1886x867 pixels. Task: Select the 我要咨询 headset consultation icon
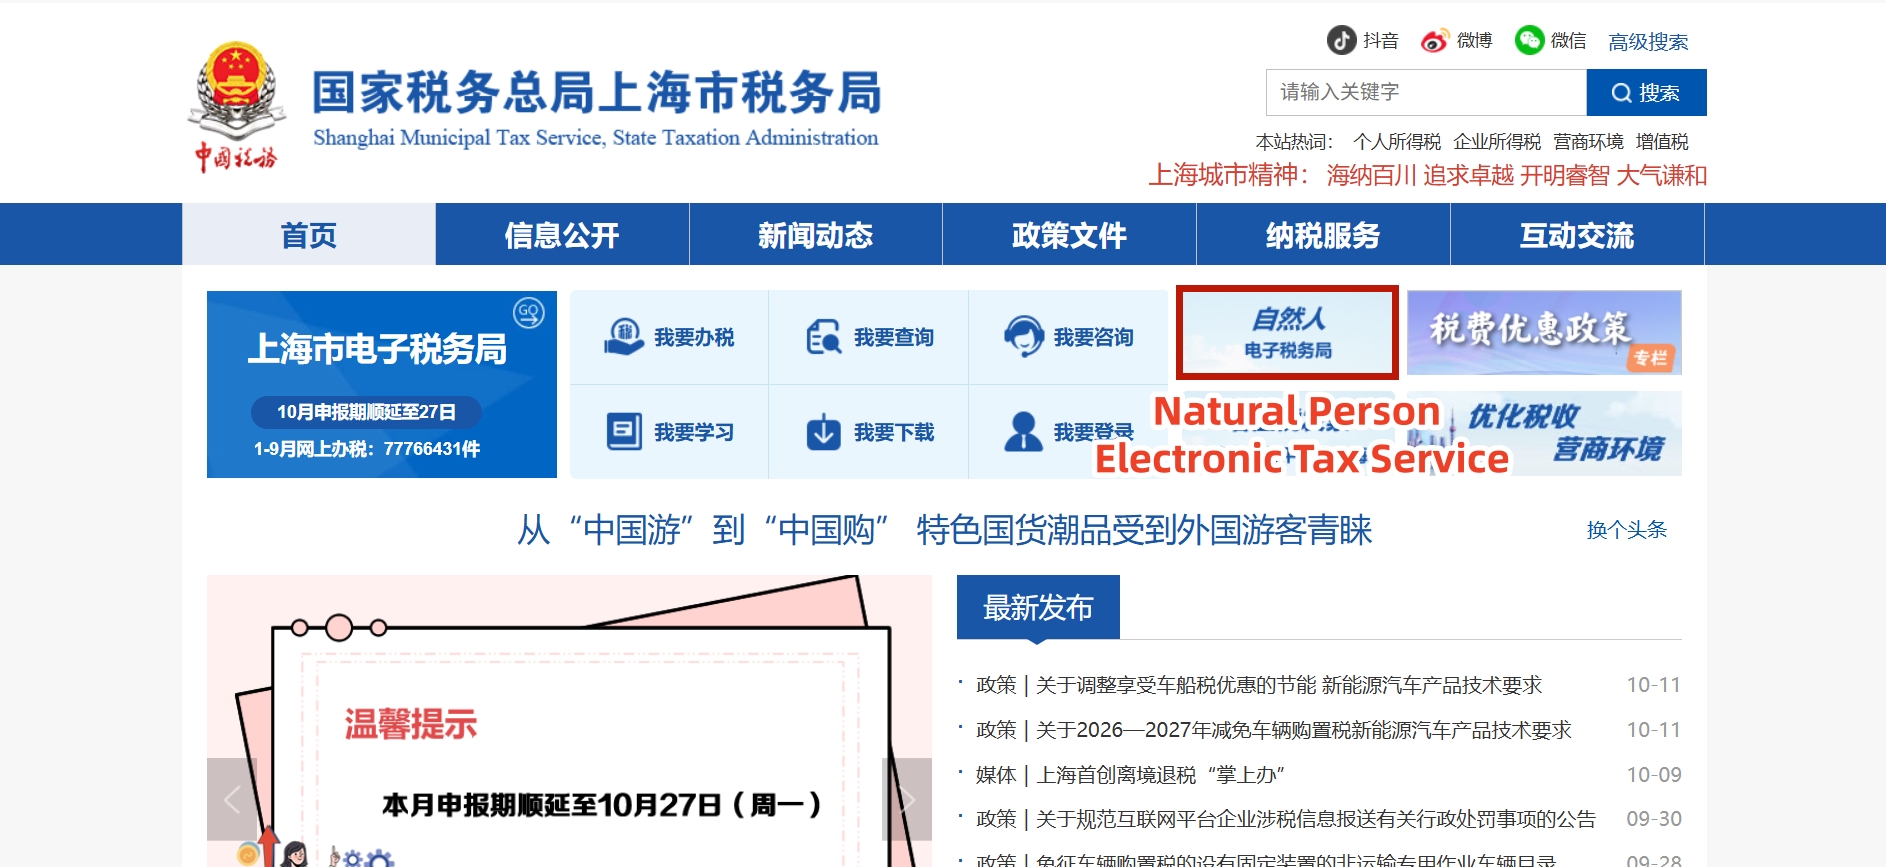[1024, 337]
